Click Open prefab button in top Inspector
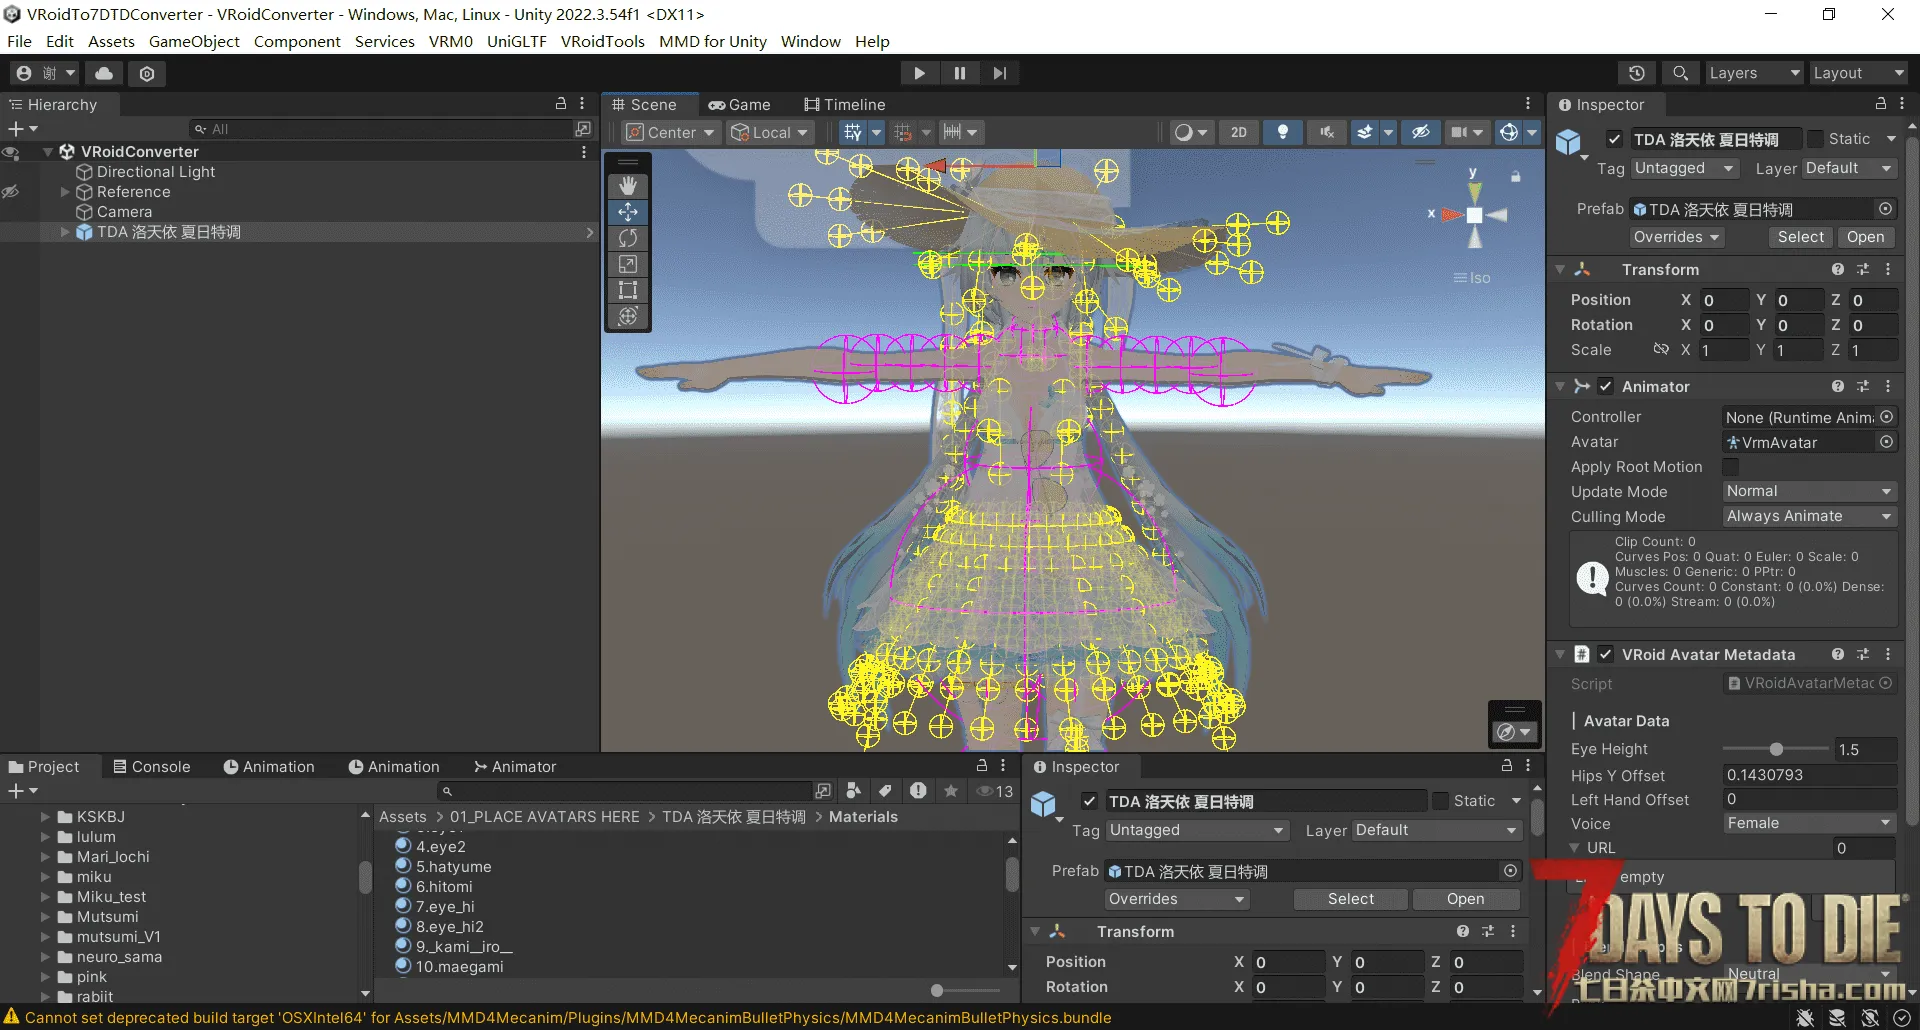This screenshot has width=1920, height=1030. pos(1865,237)
